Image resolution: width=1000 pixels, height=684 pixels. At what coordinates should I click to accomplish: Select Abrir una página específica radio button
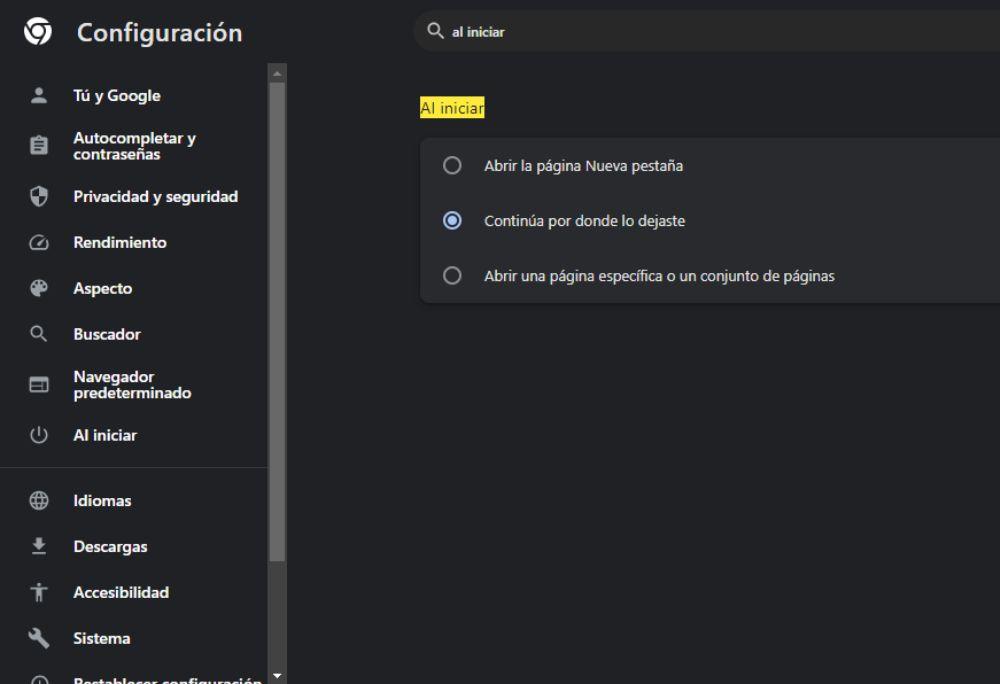click(x=452, y=276)
